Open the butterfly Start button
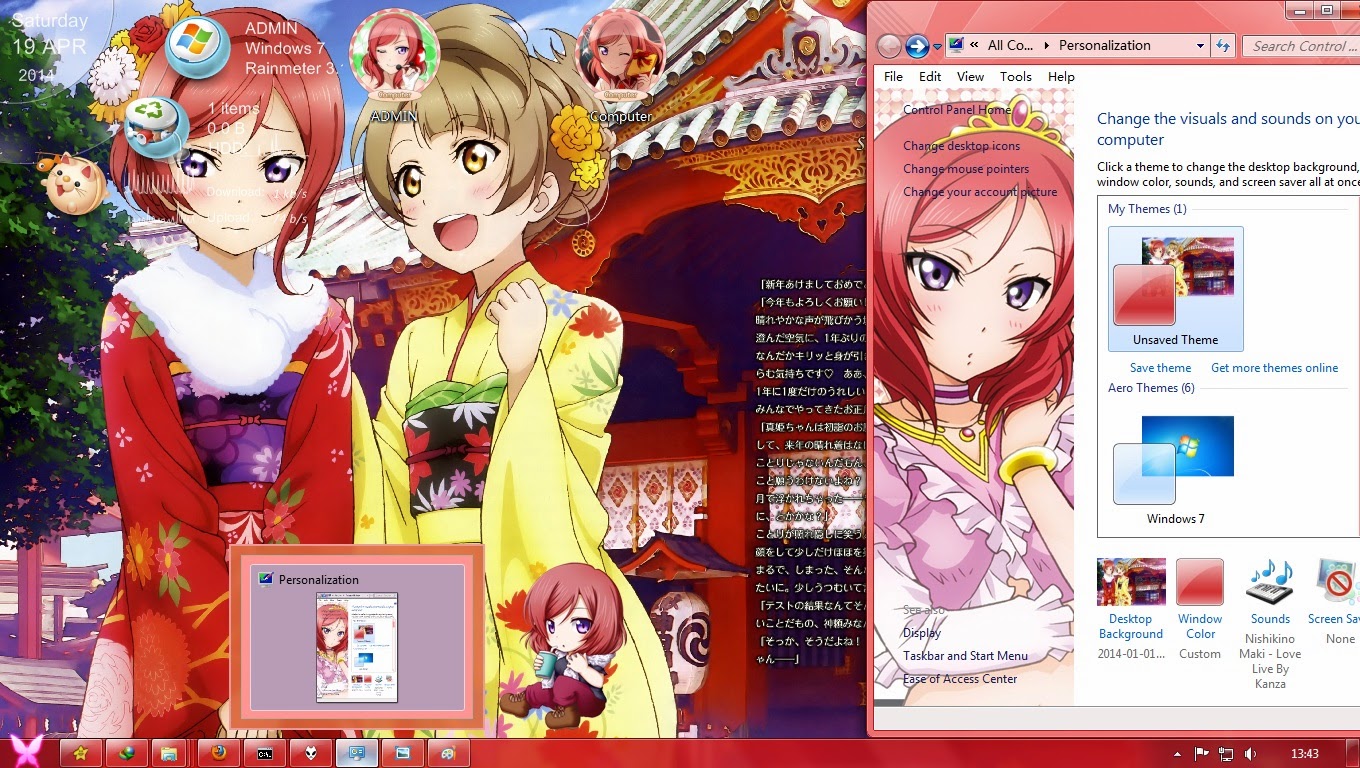Viewport: 1360px width, 768px height. pos(26,752)
